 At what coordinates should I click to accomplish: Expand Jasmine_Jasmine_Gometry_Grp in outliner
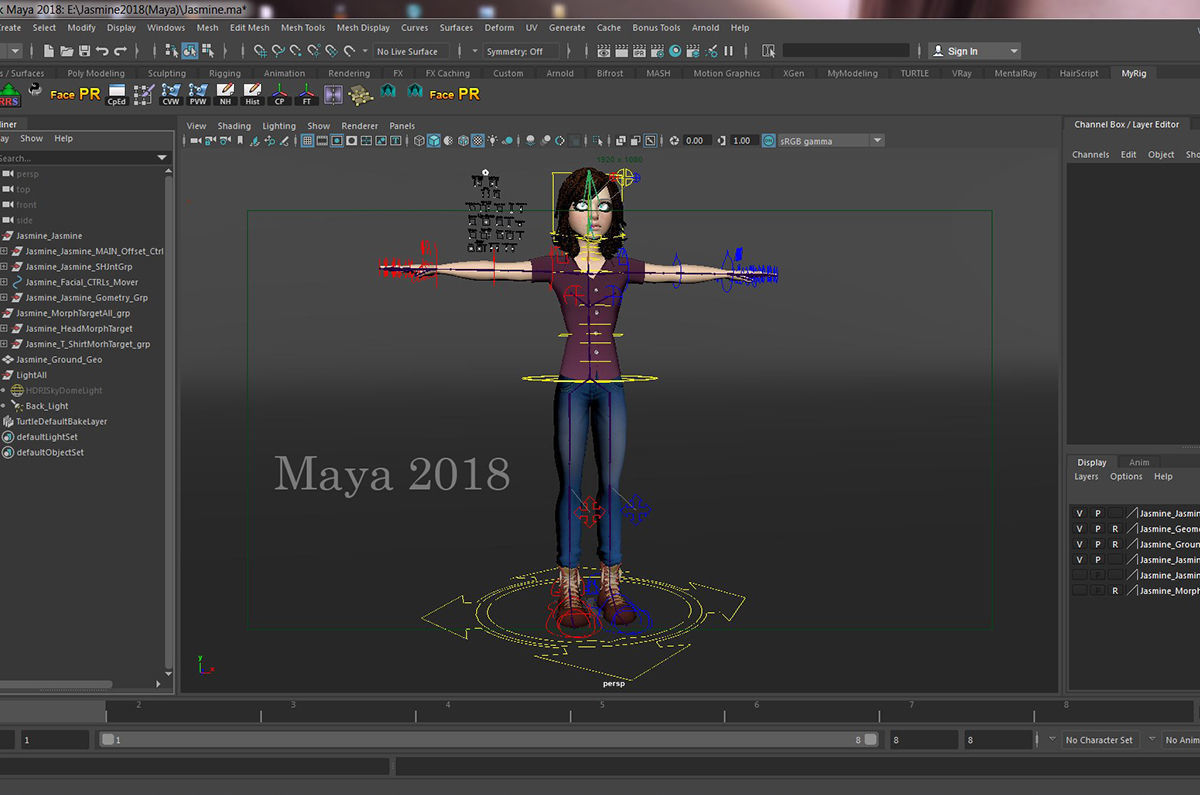pyautogui.click(x=4, y=297)
